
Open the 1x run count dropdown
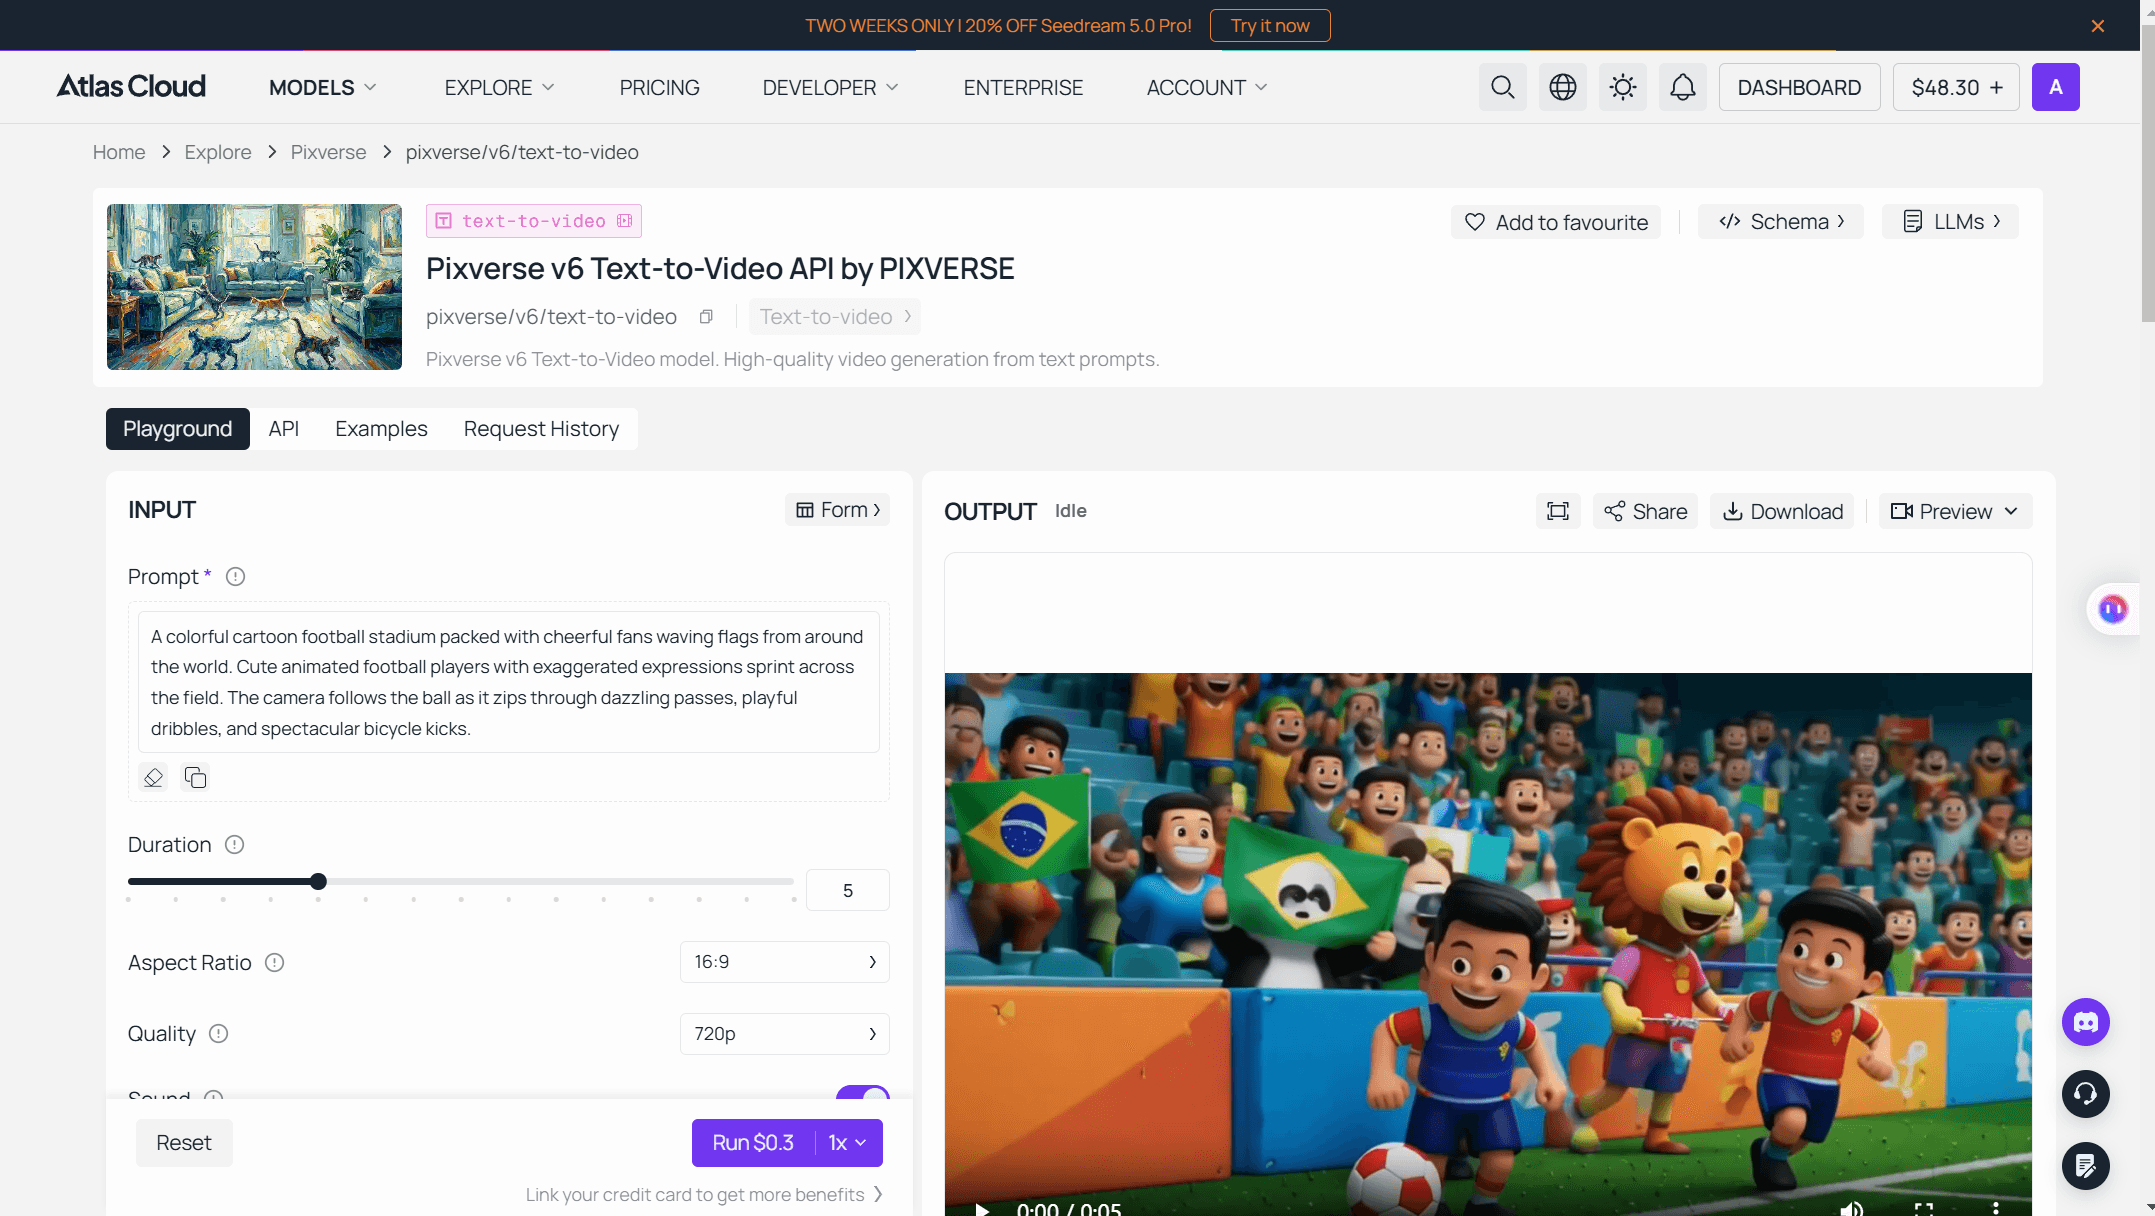point(848,1143)
